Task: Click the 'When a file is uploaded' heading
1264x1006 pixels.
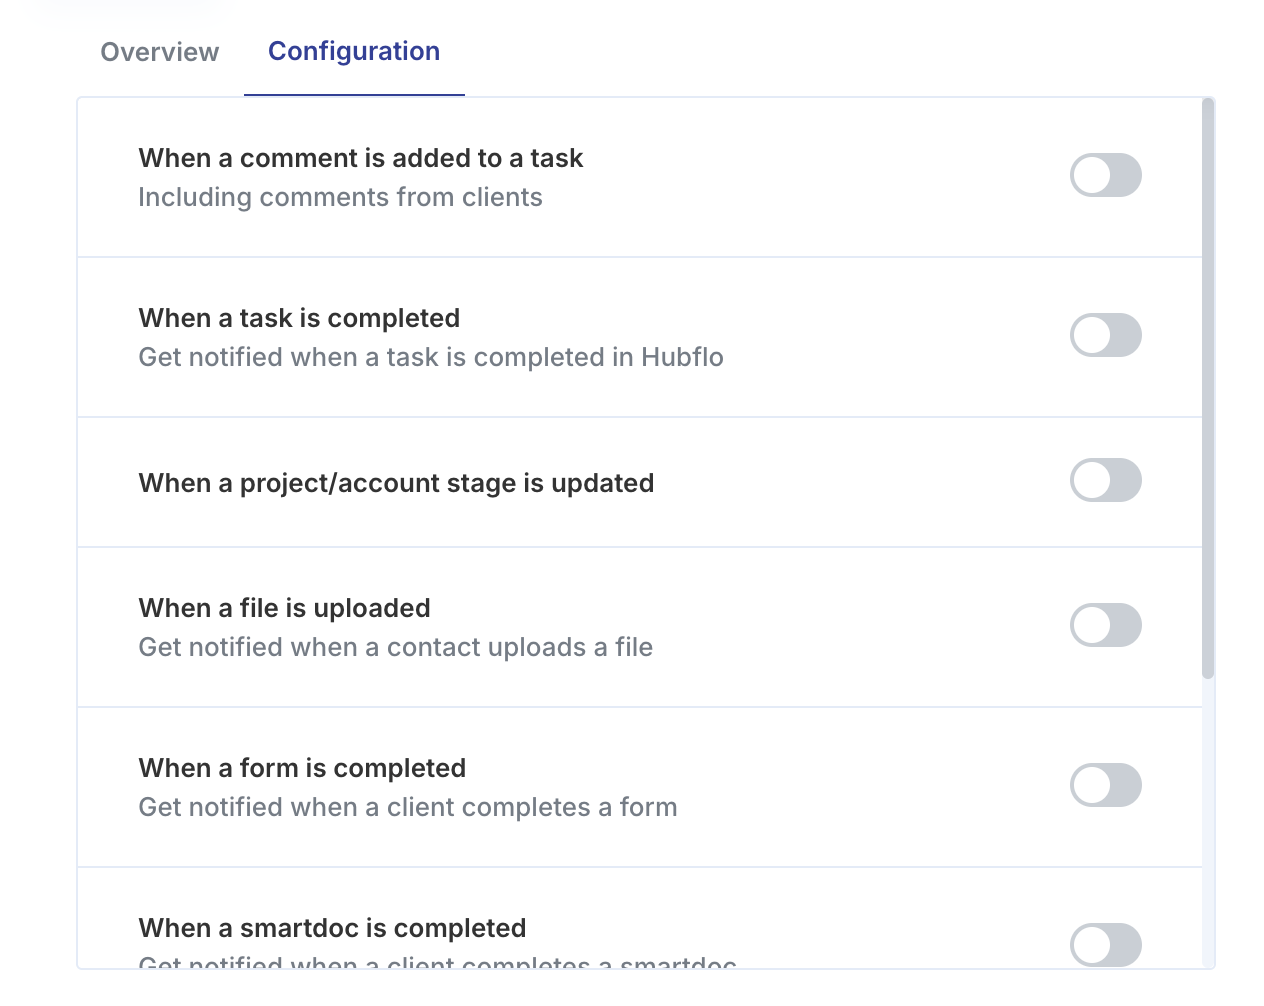Action: coord(285,608)
